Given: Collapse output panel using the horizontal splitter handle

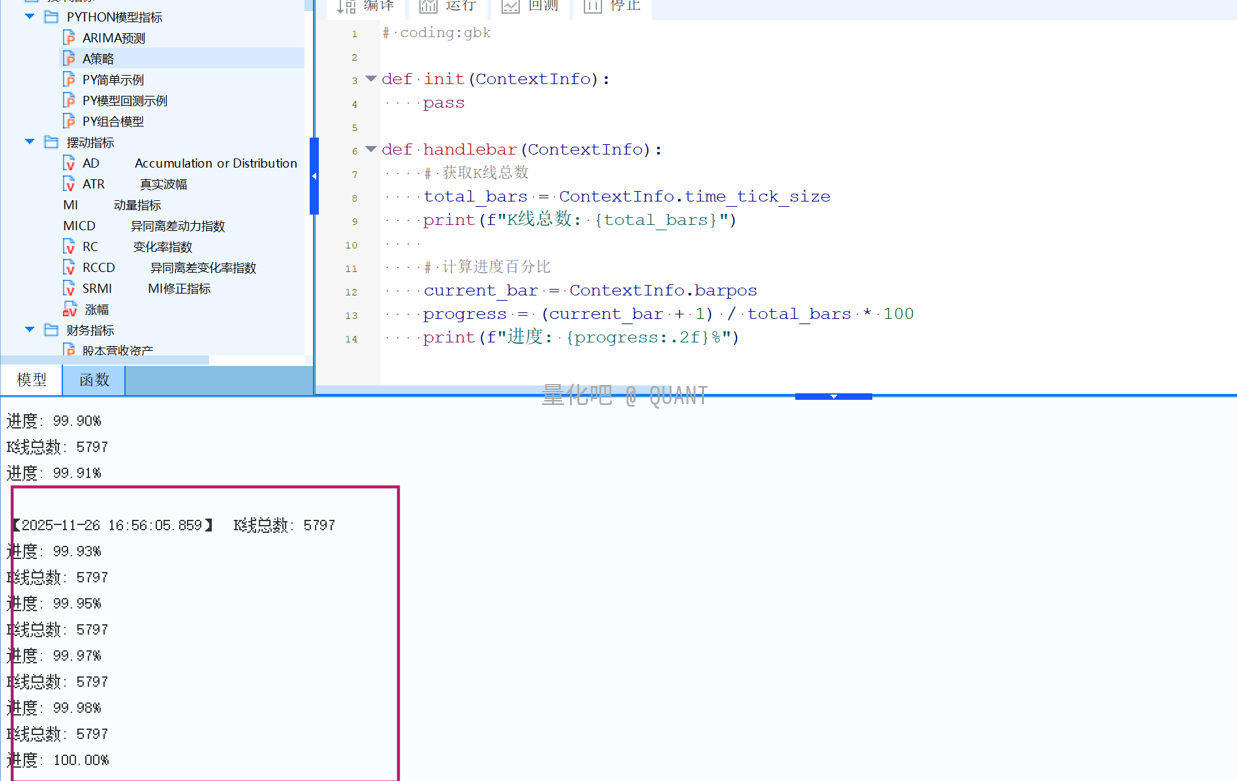Looking at the screenshot, I should click(833, 397).
